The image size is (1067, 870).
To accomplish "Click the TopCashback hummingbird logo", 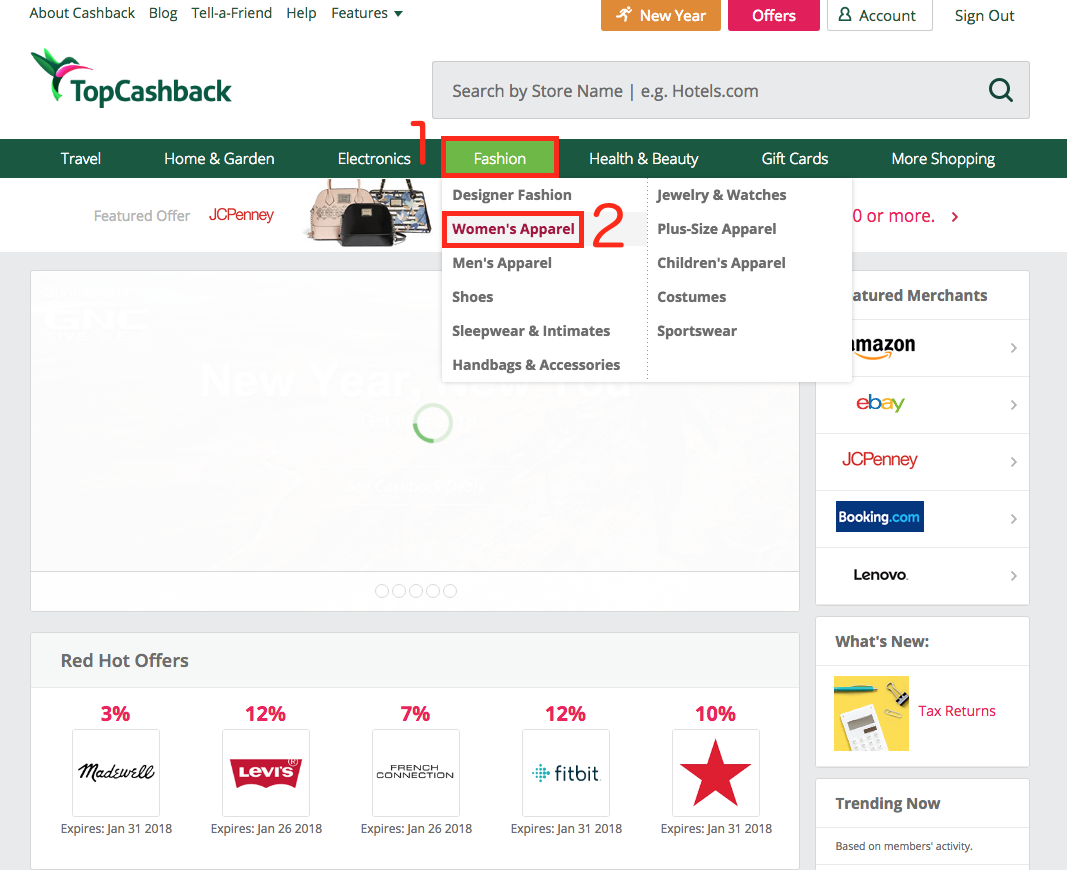I will coord(131,79).
